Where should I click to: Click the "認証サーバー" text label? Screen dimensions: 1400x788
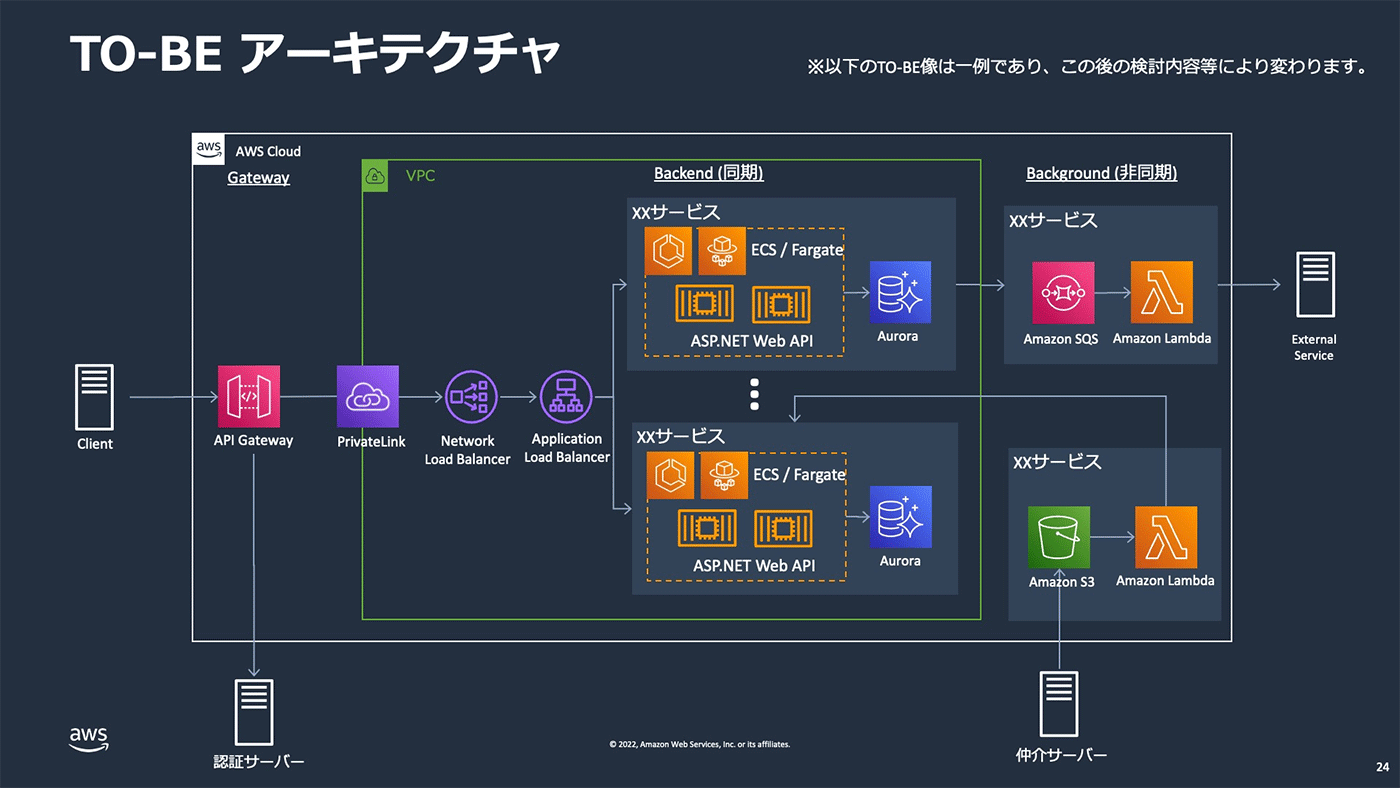click(x=259, y=762)
